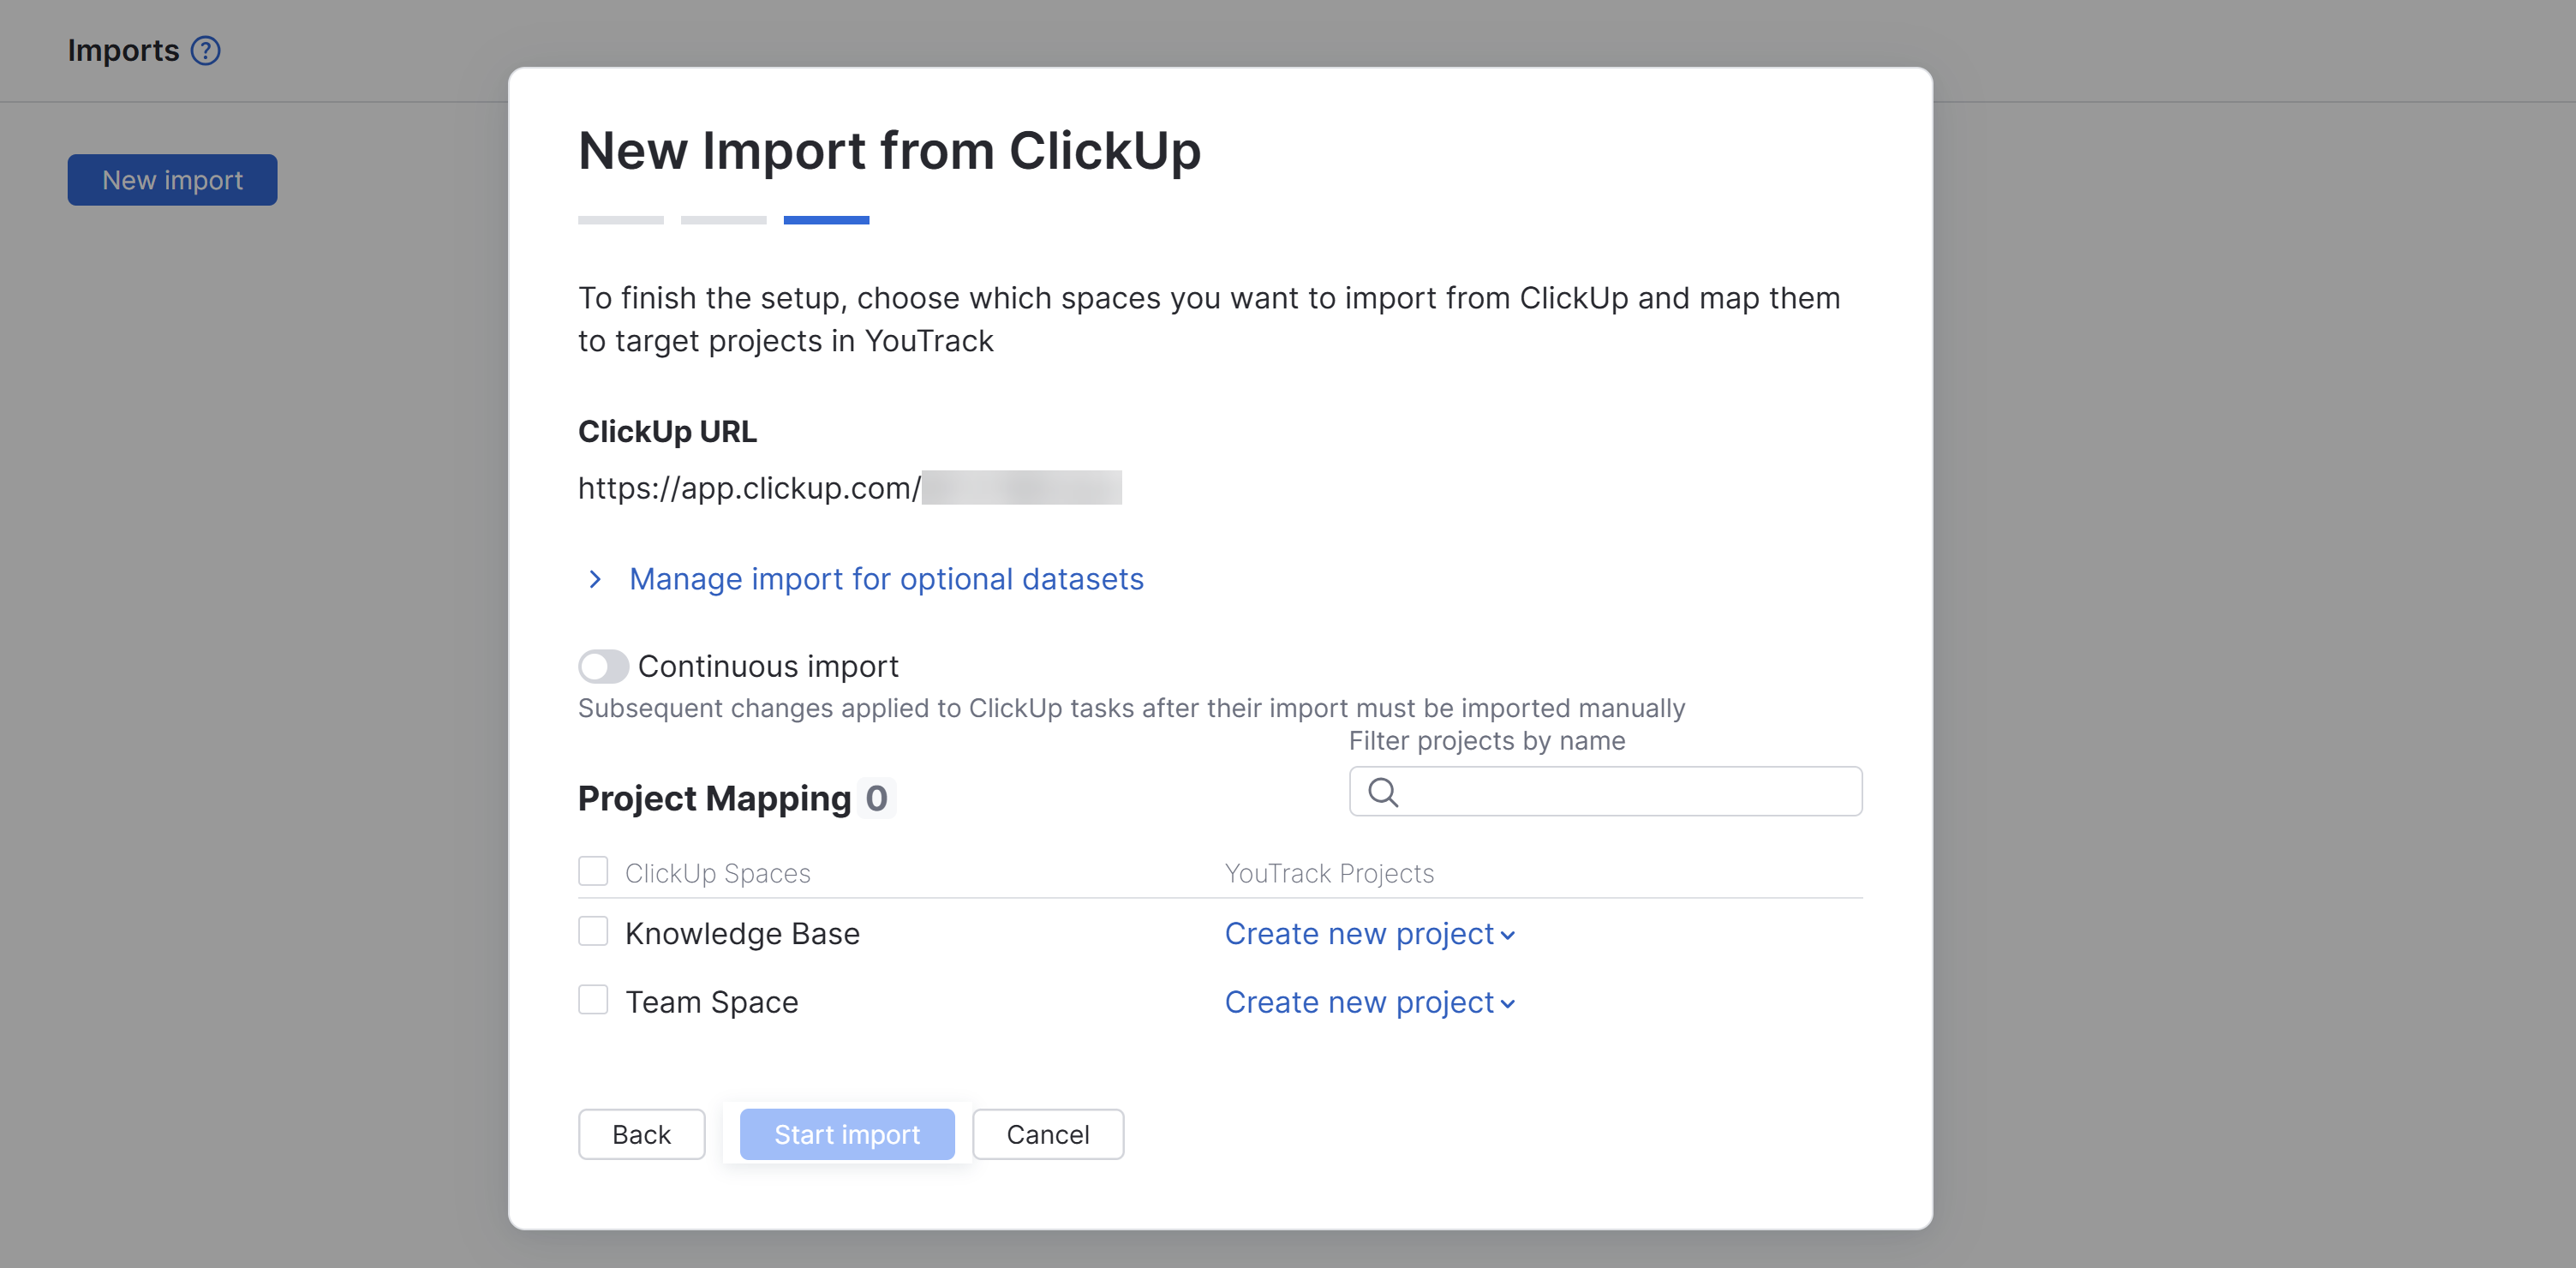
Task: Click the ClickUp URL value text
Action: tap(849, 488)
